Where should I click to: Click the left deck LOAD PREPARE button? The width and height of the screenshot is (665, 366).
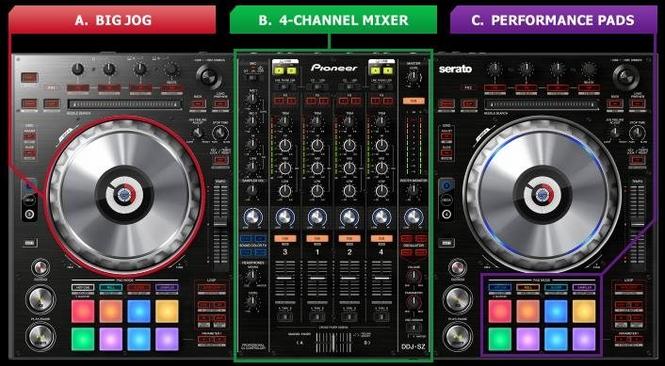click(x=221, y=103)
